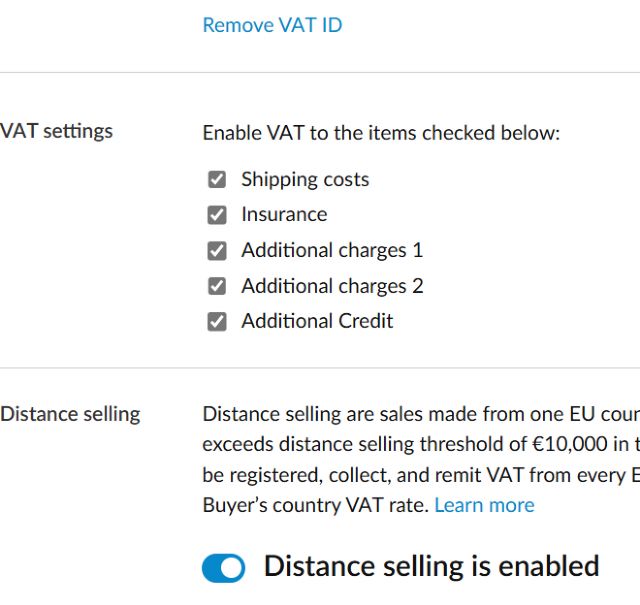Viewport: 640px width, 605px height.
Task: Open the Learn more link
Action: point(484,505)
